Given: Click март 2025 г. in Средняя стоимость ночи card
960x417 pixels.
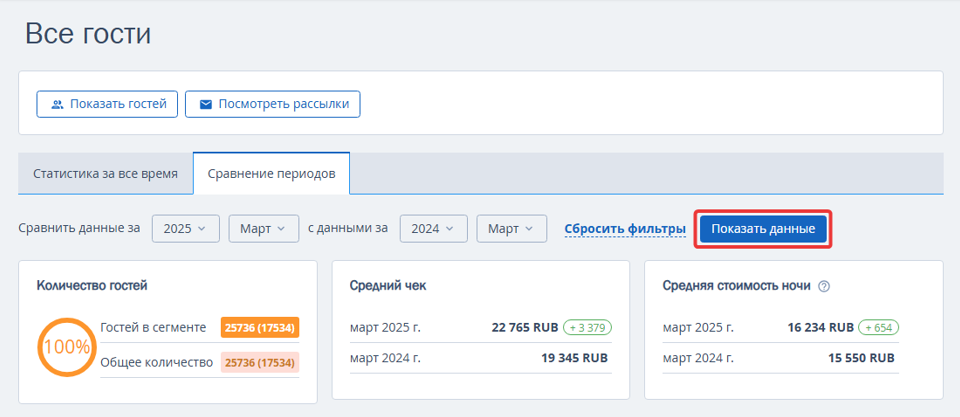Looking at the screenshot, I should point(698,328).
